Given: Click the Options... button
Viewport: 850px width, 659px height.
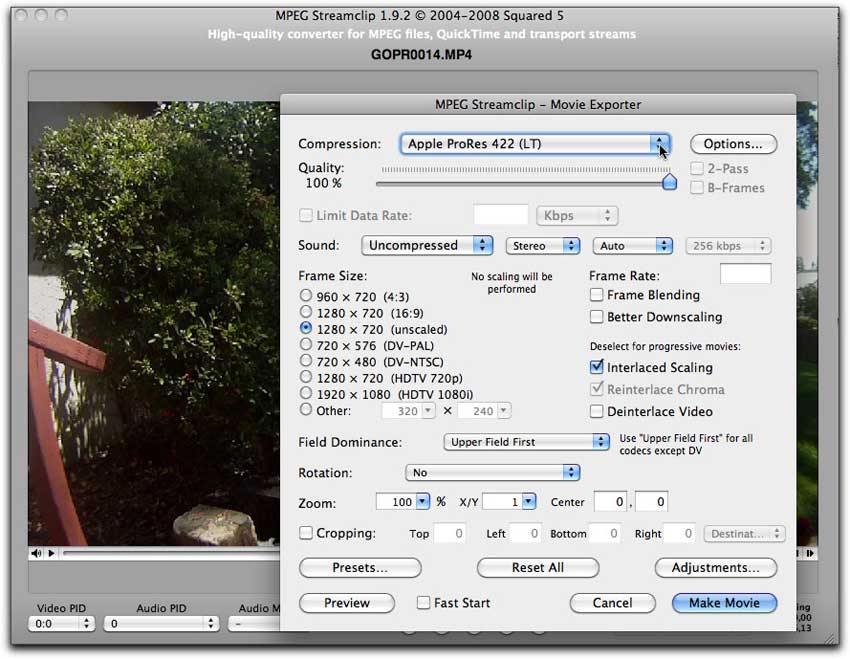Looking at the screenshot, I should coord(733,144).
